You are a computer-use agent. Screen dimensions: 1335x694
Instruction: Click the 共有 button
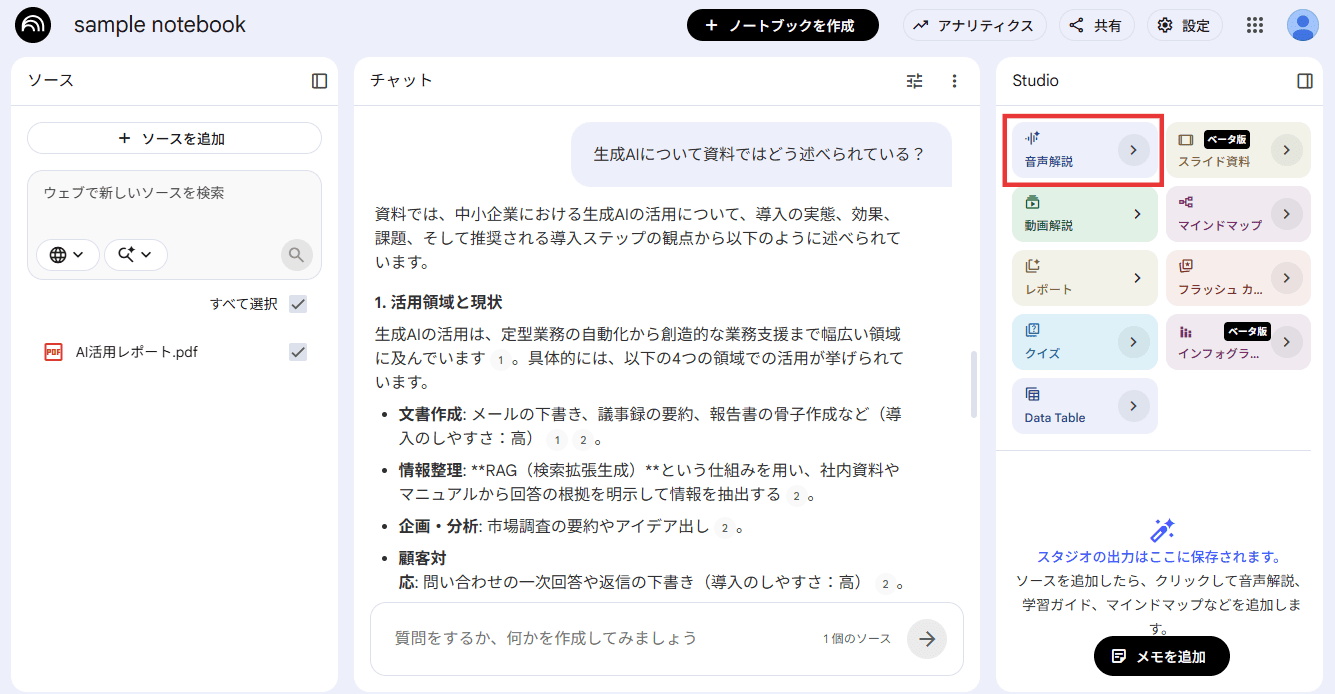[x=1097, y=25]
